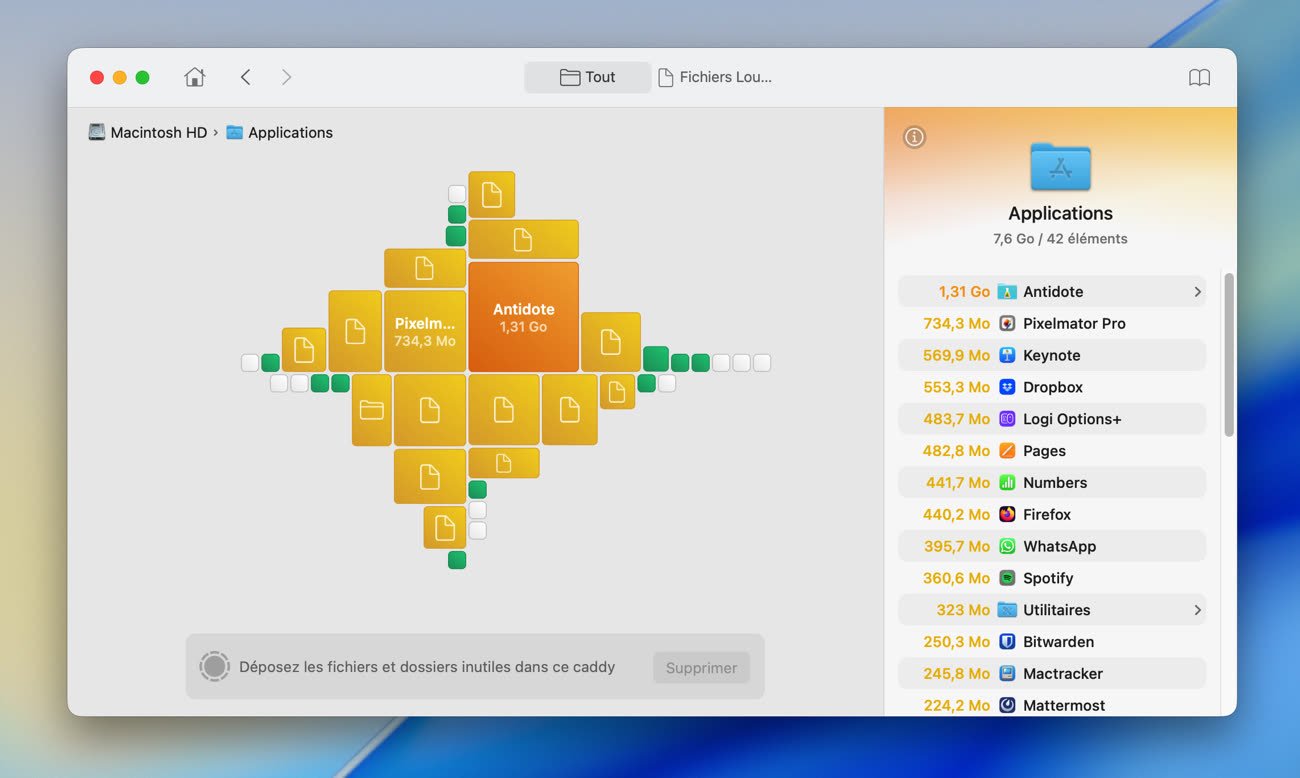Open the book guide icon
The image size is (1300, 778).
pyautogui.click(x=1199, y=77)
